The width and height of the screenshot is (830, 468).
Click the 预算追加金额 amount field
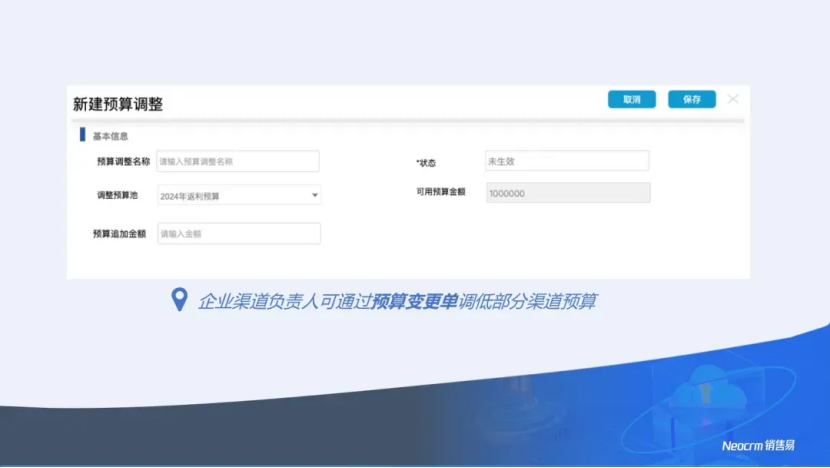pyautogui.click(x=238, y=234)
